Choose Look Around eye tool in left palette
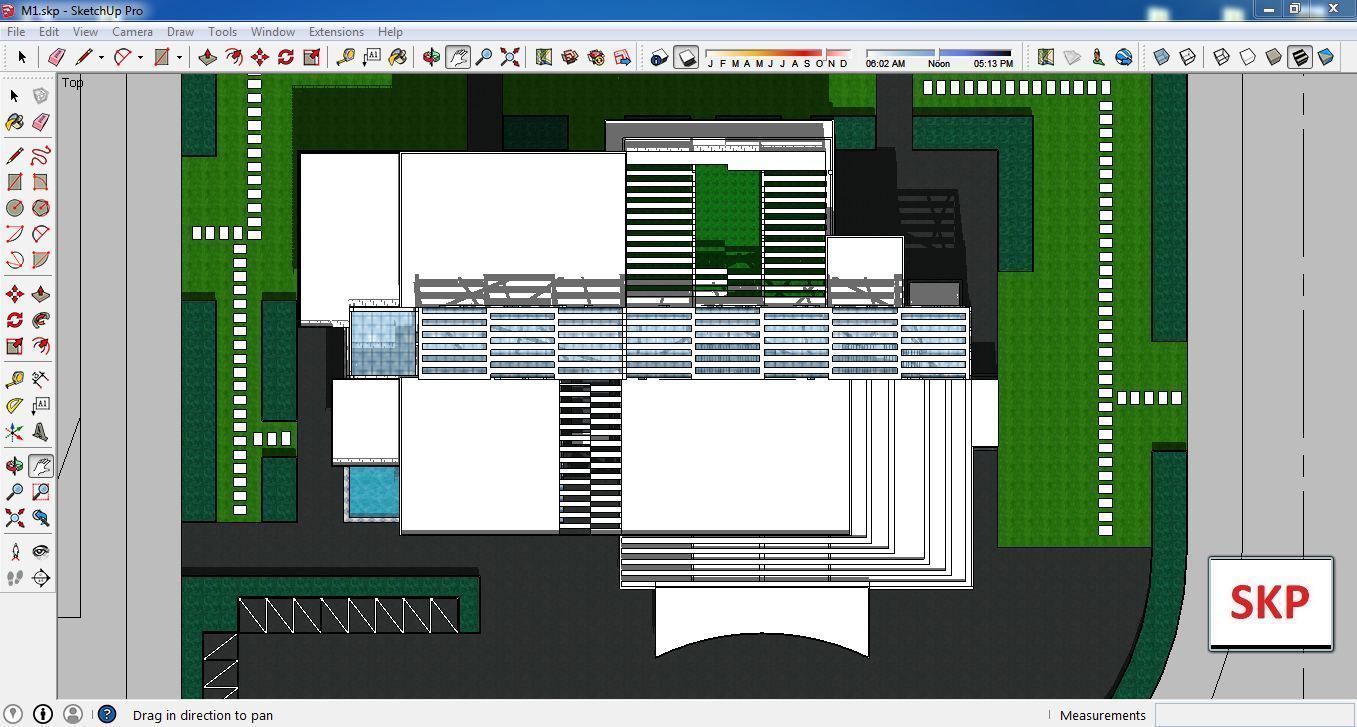 point(40,552)
